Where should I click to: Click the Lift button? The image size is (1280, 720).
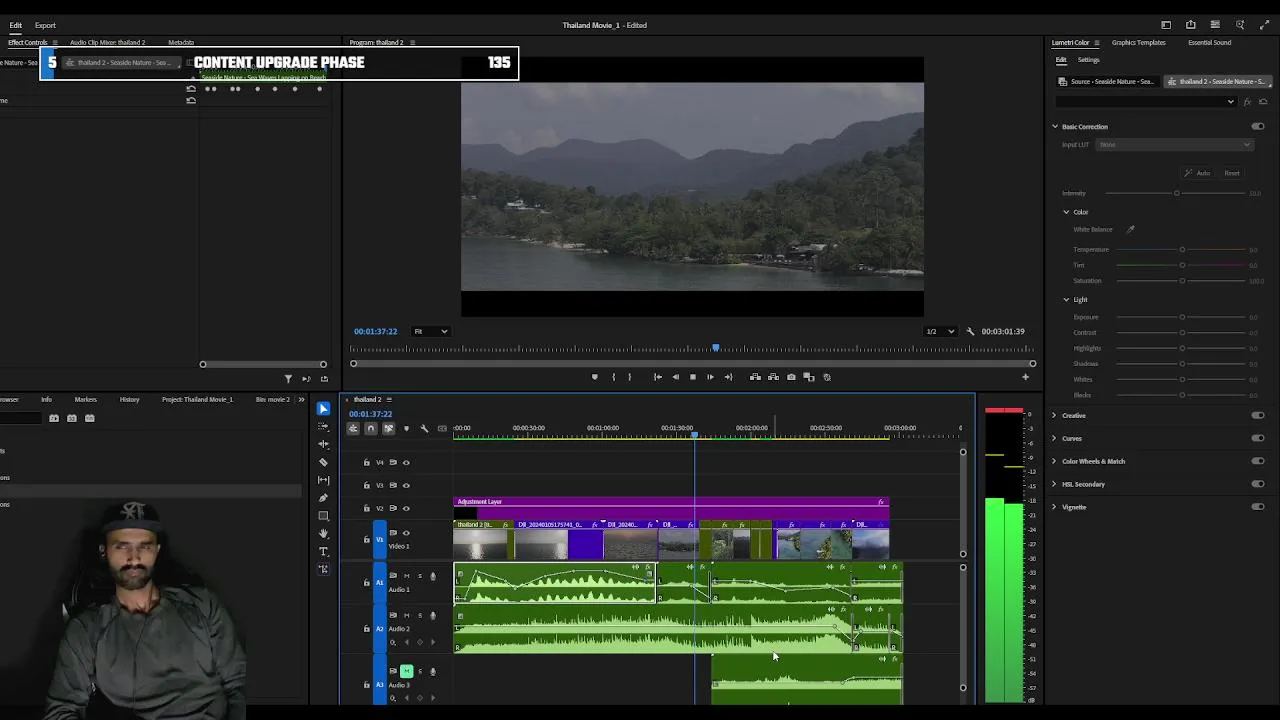pyautogui.click(x=755, y=377)
